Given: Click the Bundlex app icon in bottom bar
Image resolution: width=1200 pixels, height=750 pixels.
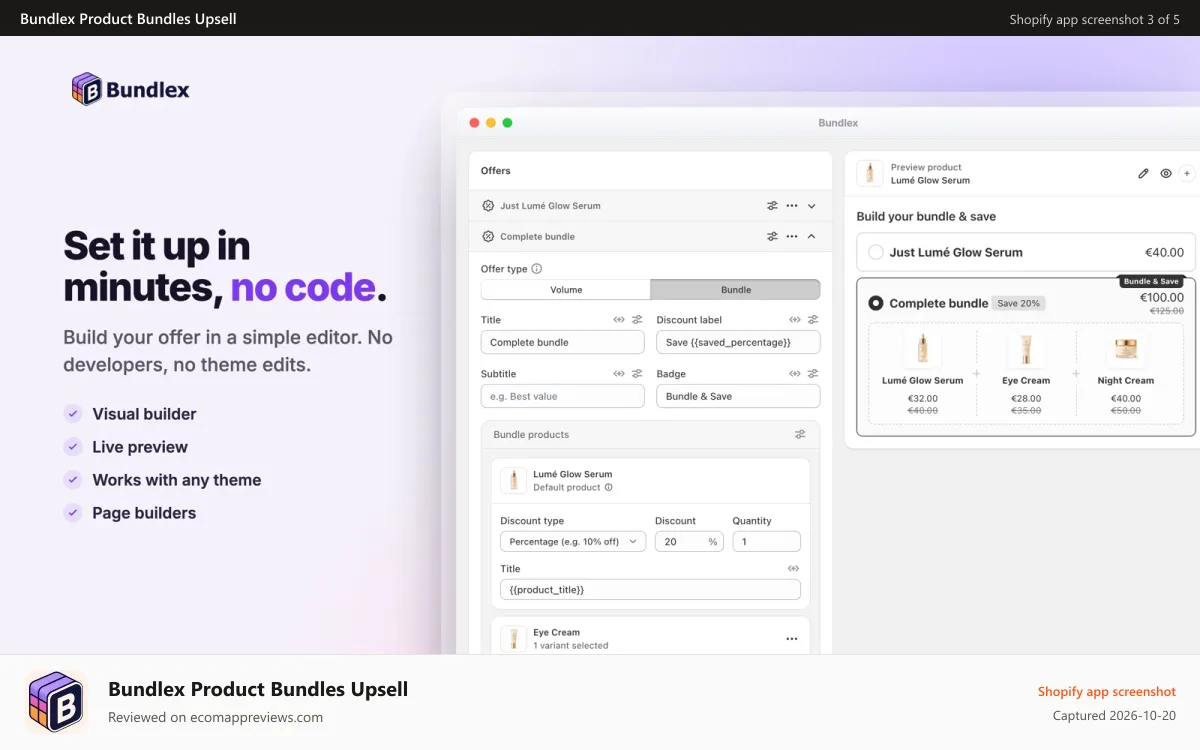Looking at the screenshot, I should coord(56,702).
